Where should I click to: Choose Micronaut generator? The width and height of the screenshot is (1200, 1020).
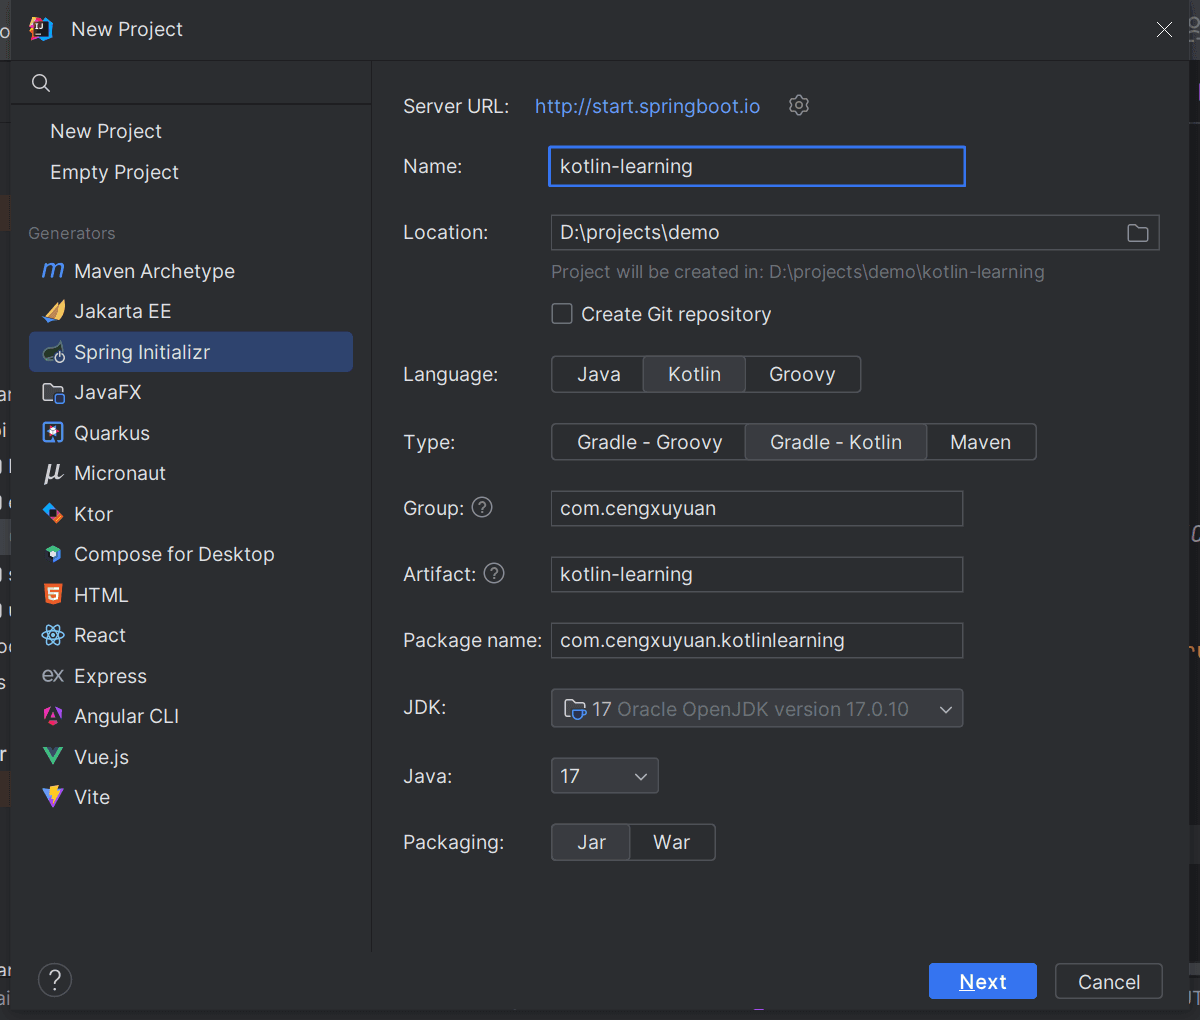pos(191,473)
